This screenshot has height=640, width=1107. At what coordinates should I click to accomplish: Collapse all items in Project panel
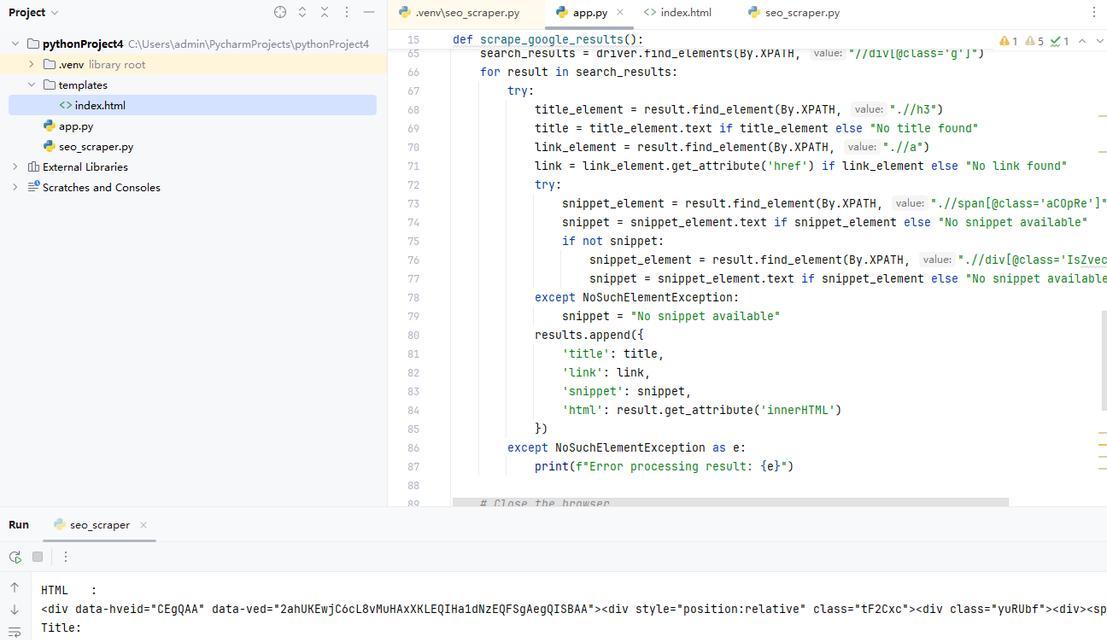(324, 12)
